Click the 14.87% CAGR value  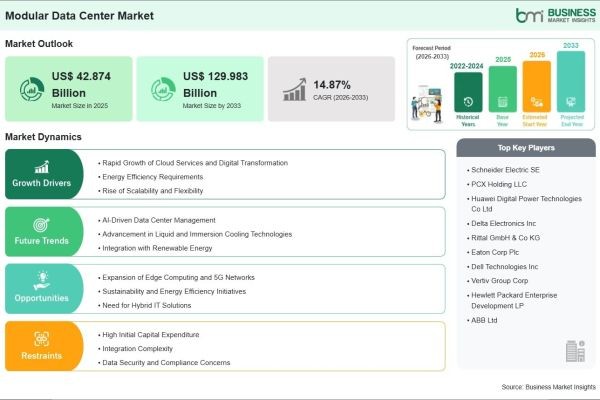(332, 85)
